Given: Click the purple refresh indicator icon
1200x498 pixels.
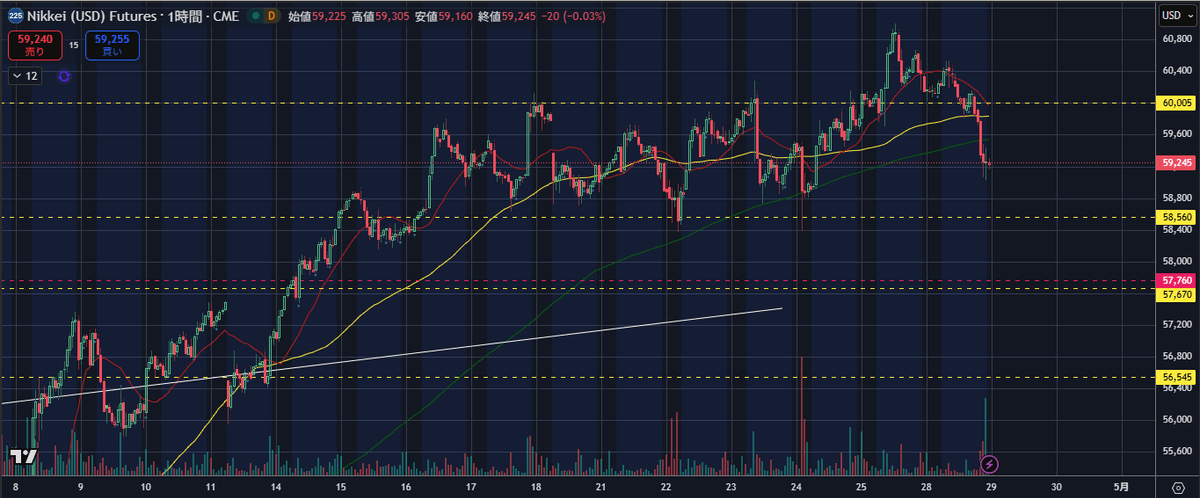Looking at the screenshot, I should pos(64,76).
